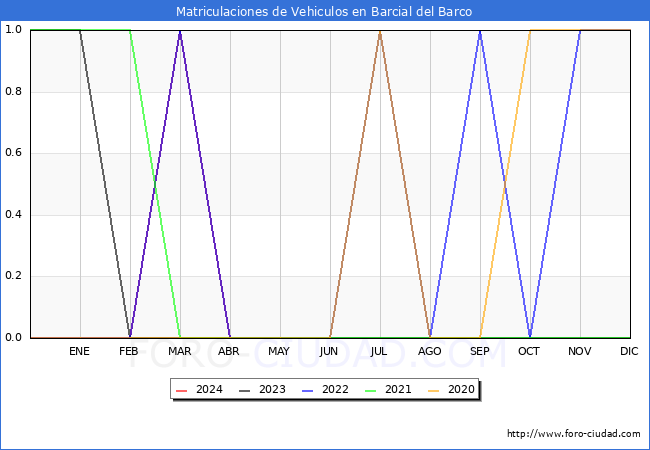Viewport: 650px width, 450px height.
Task: Click the 1.0 y-axis value
Action: pos(13,30)
